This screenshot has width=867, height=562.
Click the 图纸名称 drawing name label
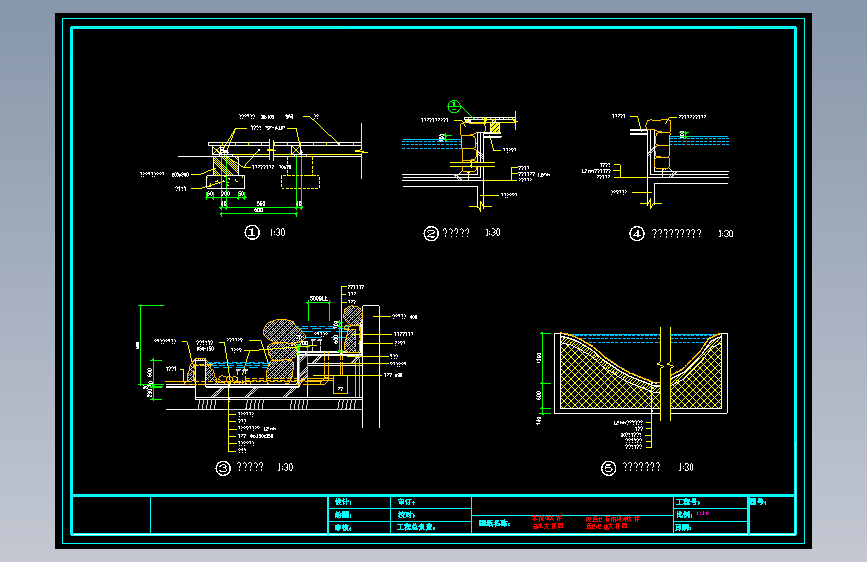[x=494, y=523]
